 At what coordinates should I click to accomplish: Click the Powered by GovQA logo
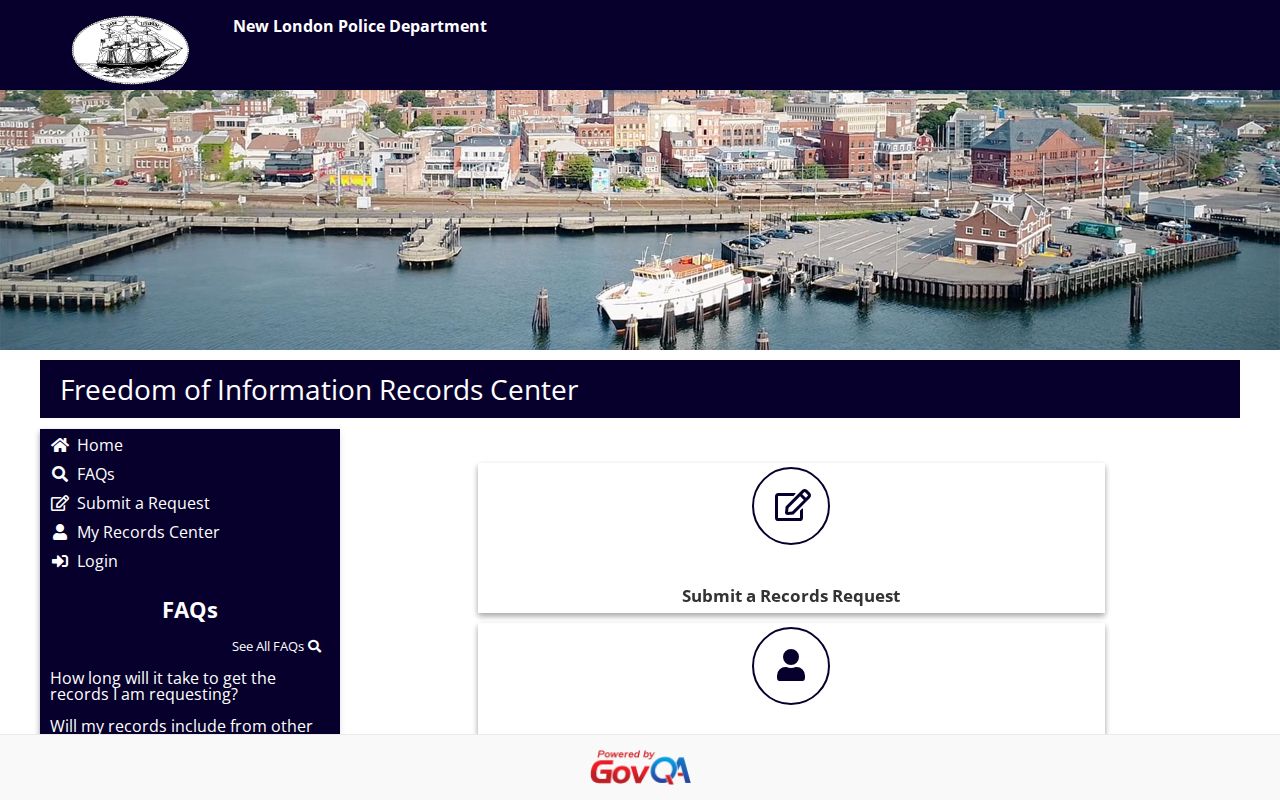[640, 767]
